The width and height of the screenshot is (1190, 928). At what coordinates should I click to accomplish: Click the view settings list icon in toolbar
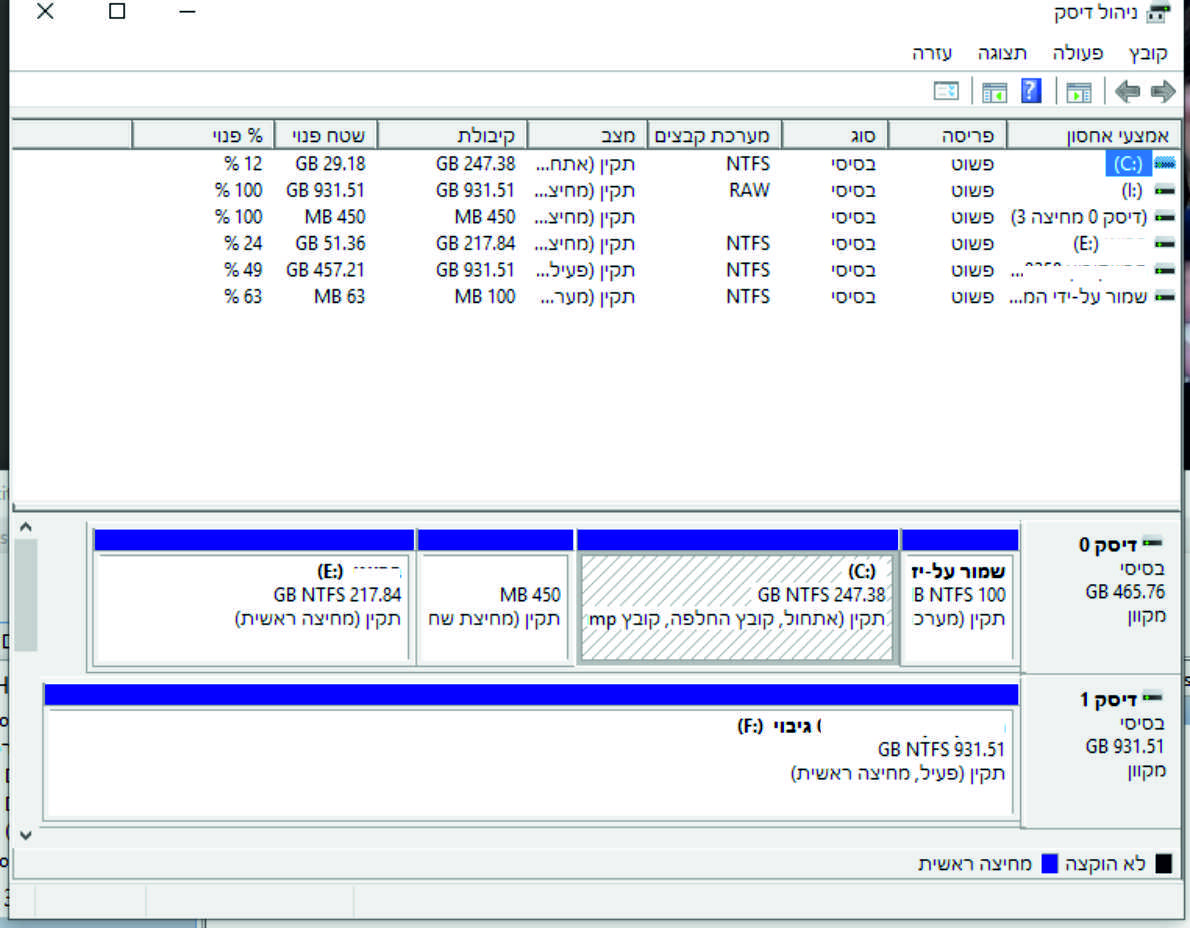[x=946, y=91]
